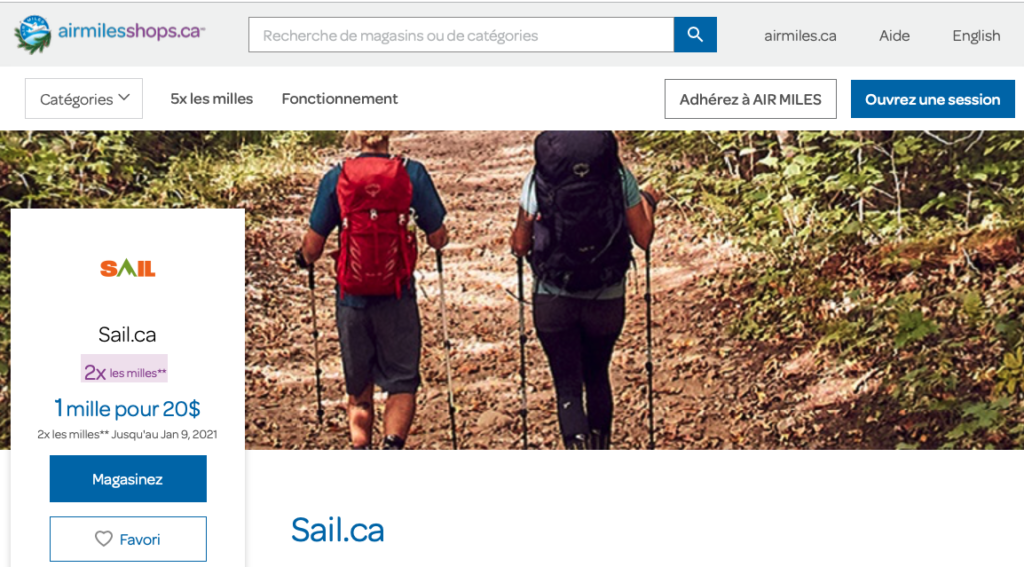Click the SAIL store logo
This screenshot has width=1024, height=567.
click(128, 268)
